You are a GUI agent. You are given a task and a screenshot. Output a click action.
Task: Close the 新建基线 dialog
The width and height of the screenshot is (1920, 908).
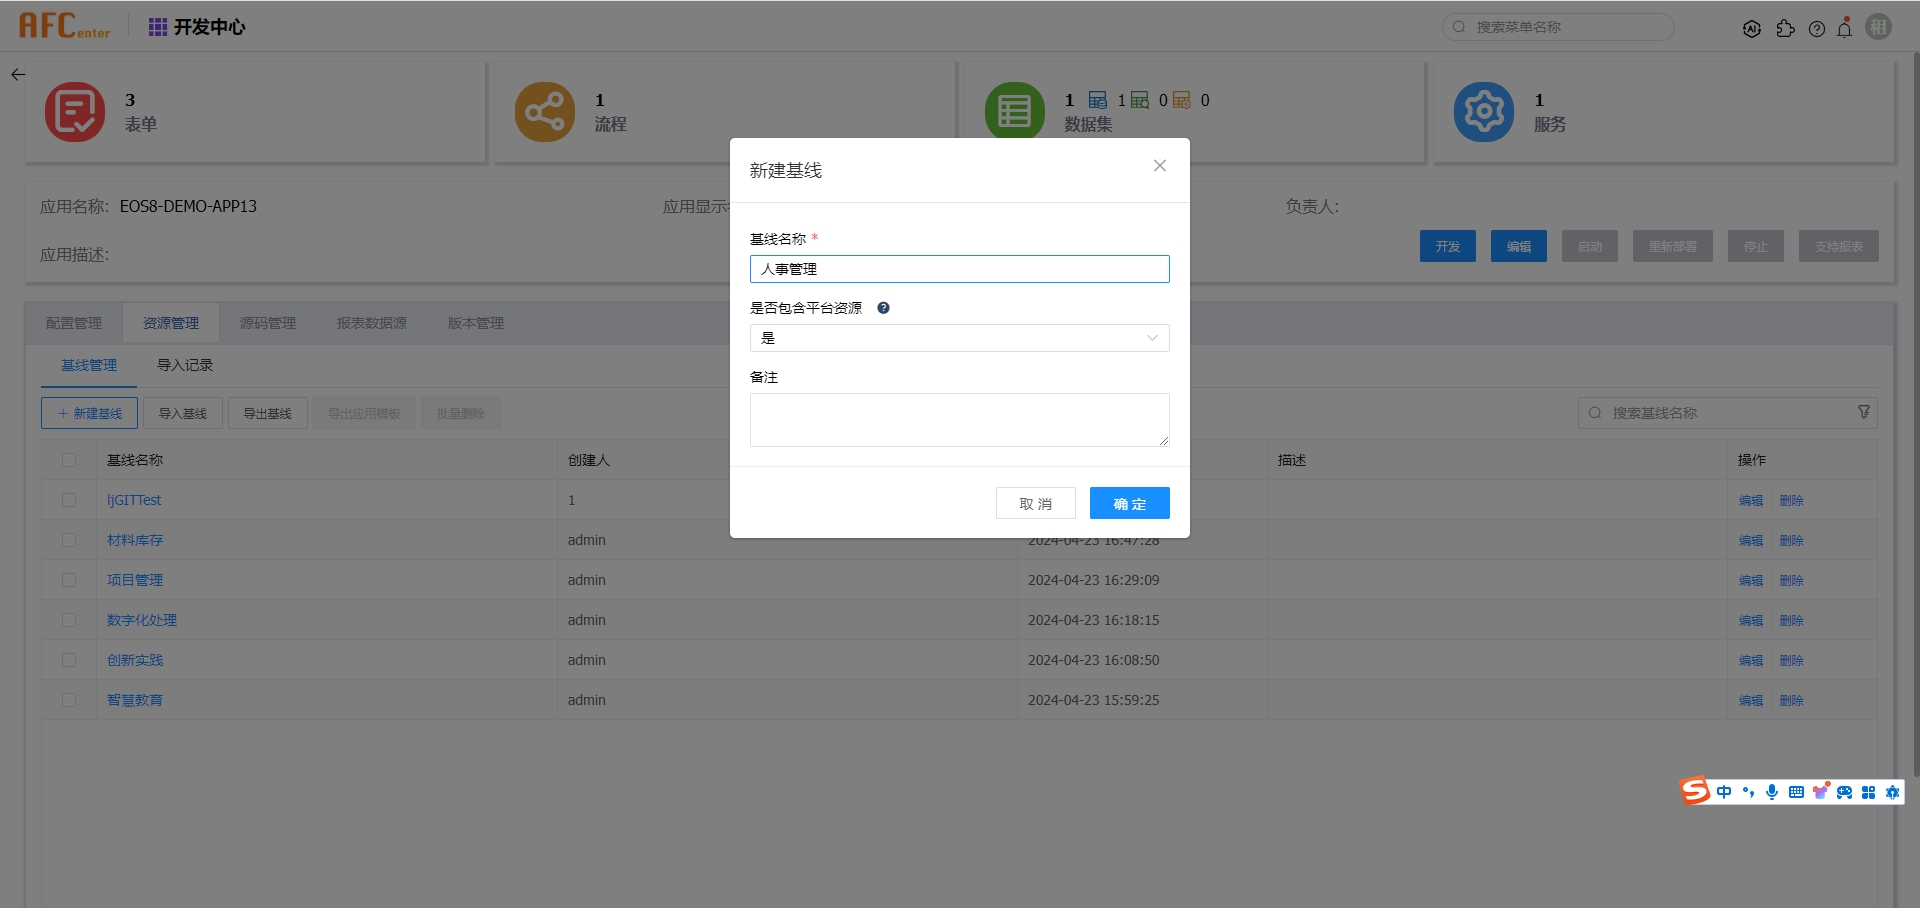tap(1160, 166)
